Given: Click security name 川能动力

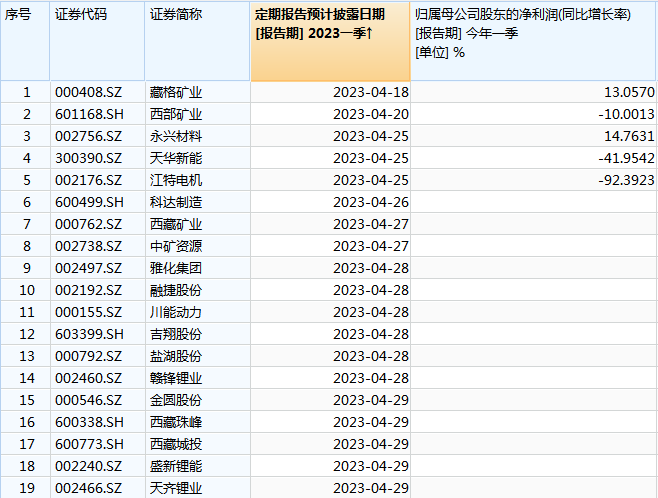Looking at the screenshot, I should (x=176, y=312).
